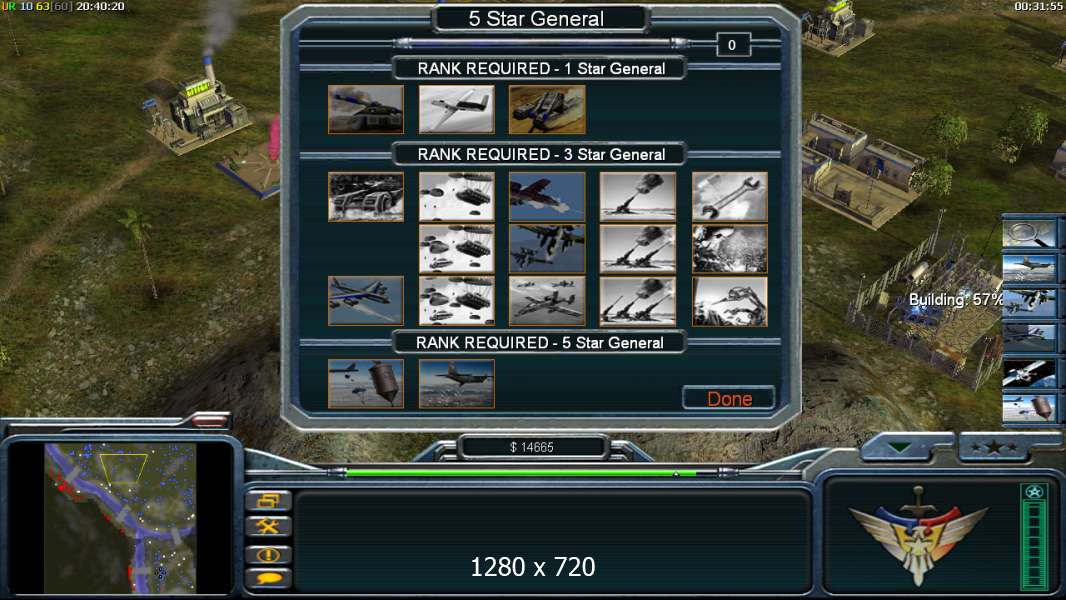This screenshot has height=600, width=1066.
Task: Click the exclamation beacon button
Action: (268, 554)
